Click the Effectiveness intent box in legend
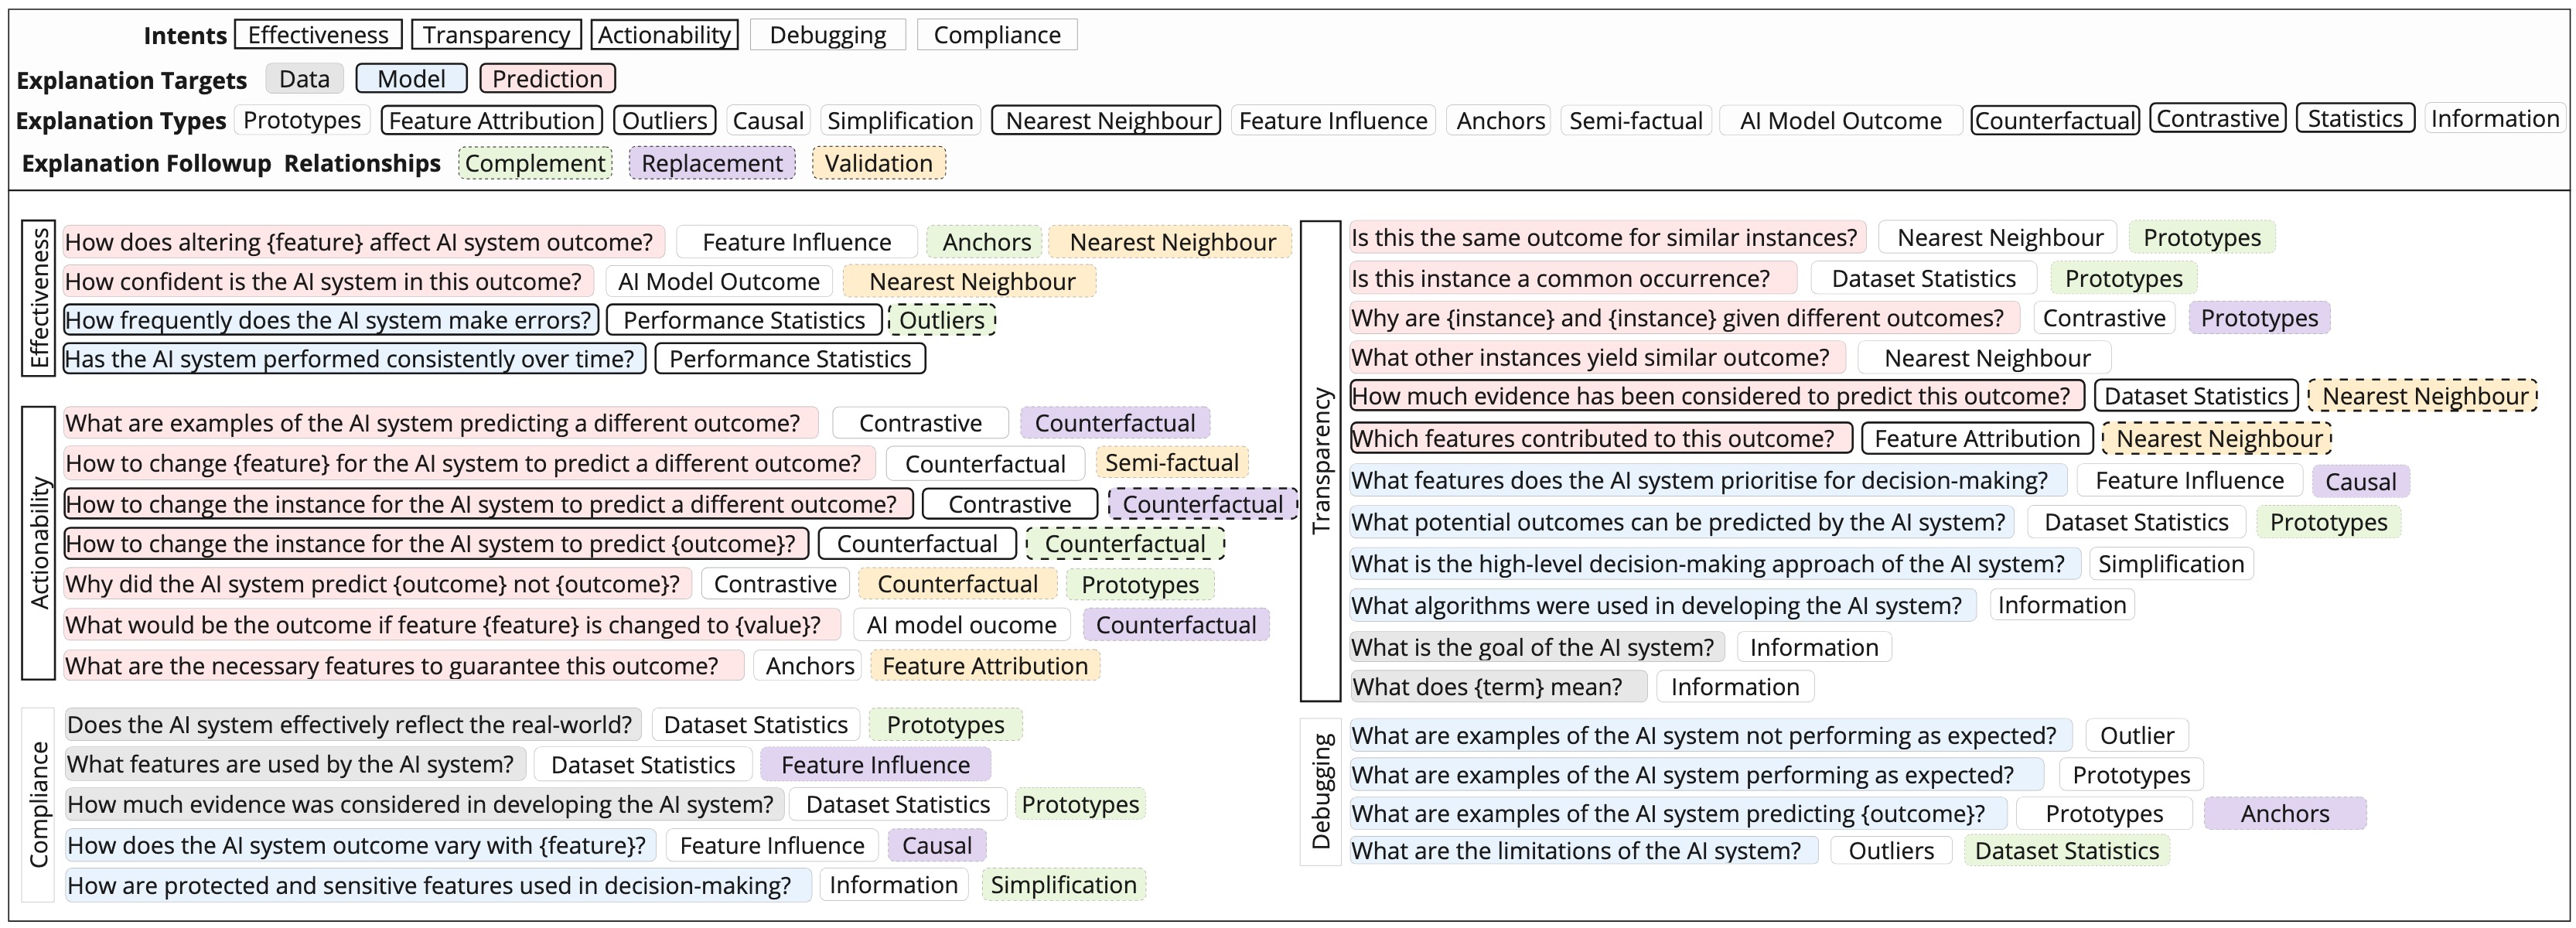This screenshot has width=2576, height=928. click(x=318, y=35)
